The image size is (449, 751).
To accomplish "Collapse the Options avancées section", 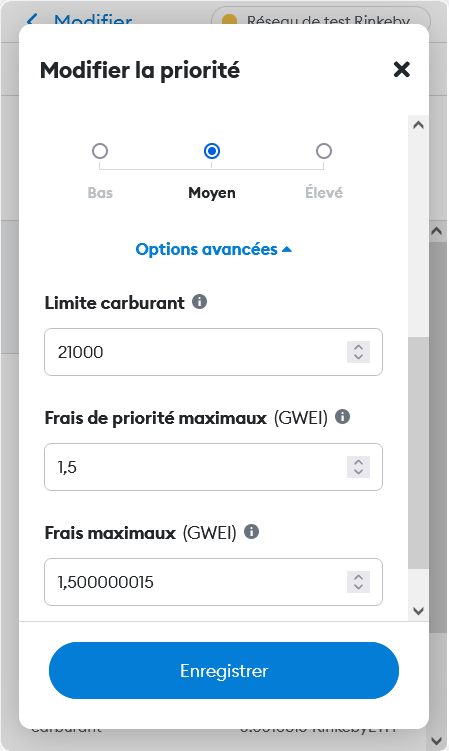I will click(214, 249).
